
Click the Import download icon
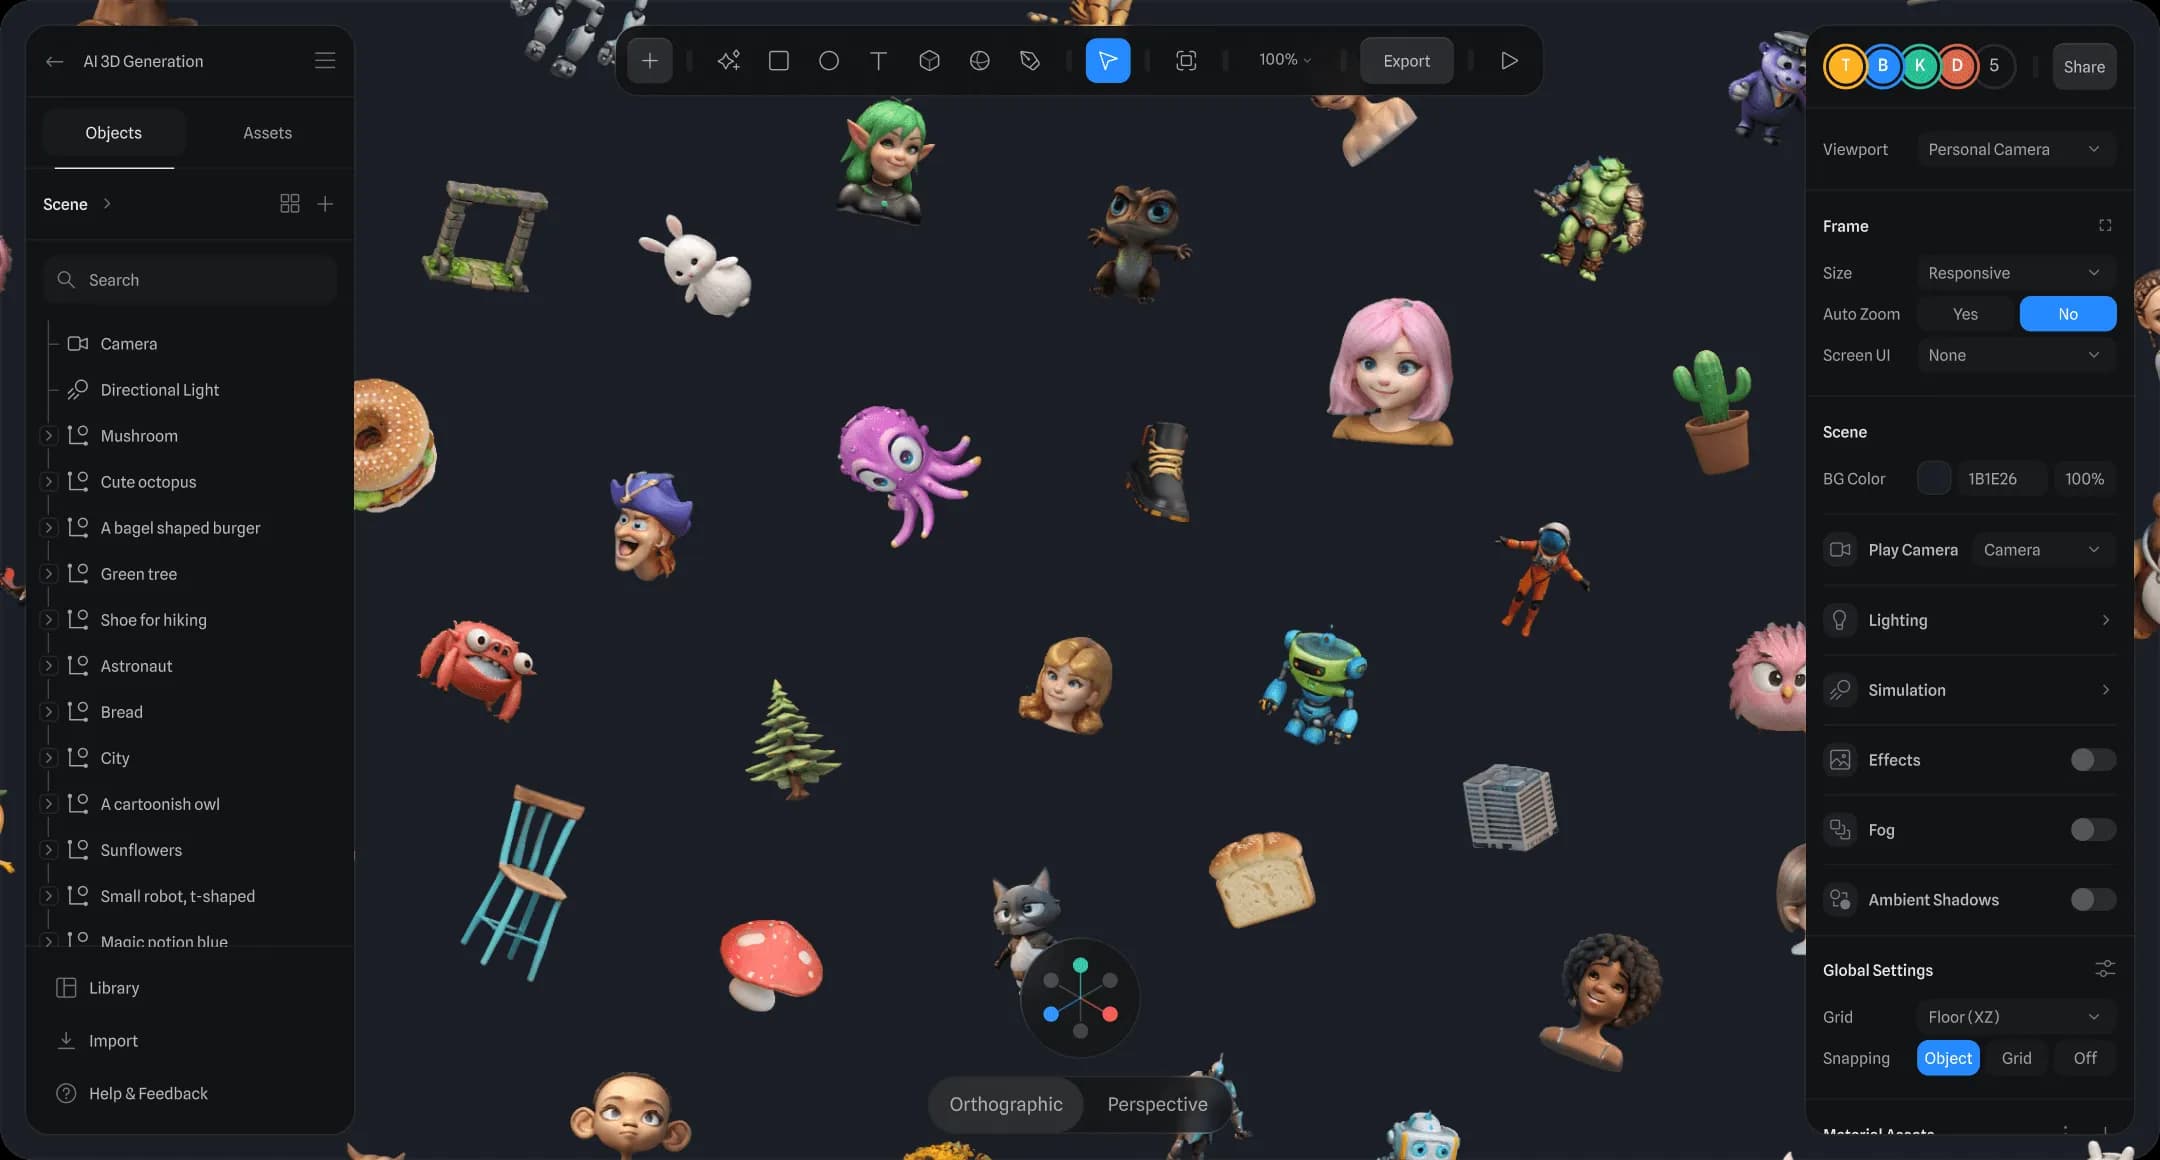[66, 1041]
